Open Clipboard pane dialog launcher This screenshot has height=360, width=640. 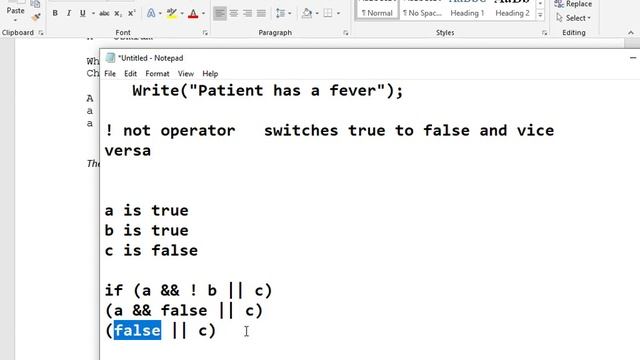[41, 33]
